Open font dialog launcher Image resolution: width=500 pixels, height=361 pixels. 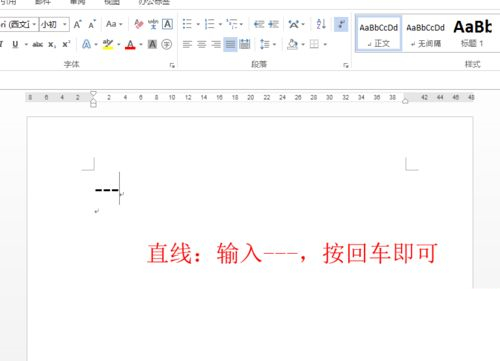pyautogui.click(x=172, y=65)
